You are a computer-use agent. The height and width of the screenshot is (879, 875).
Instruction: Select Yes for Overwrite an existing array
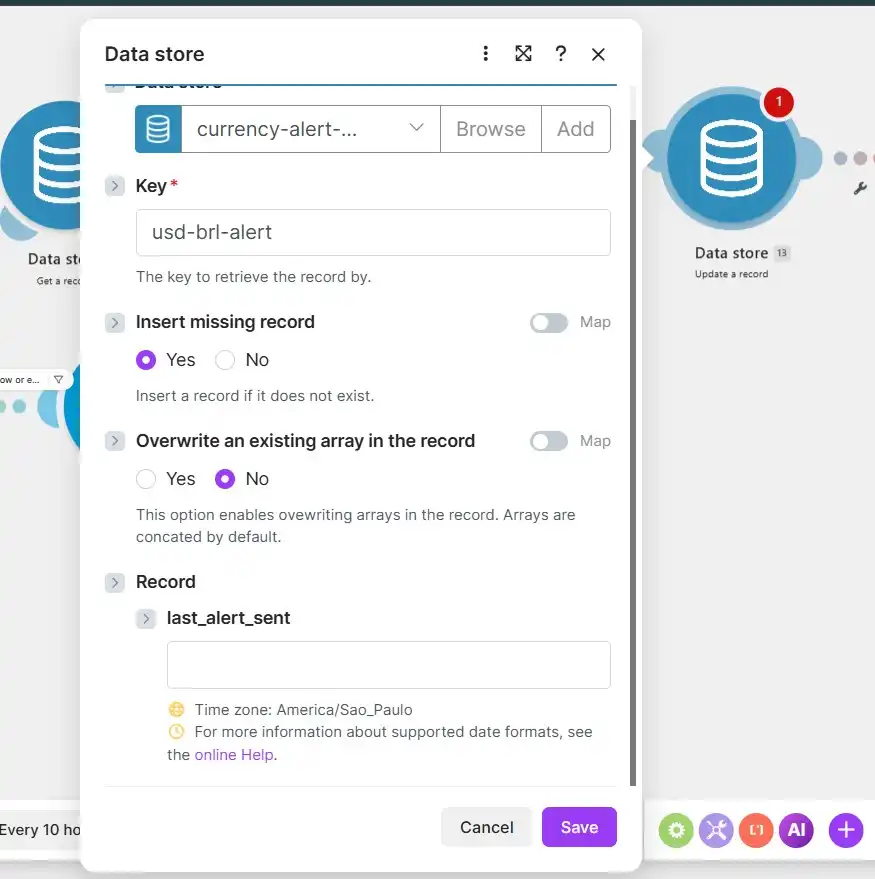(146, 479)
